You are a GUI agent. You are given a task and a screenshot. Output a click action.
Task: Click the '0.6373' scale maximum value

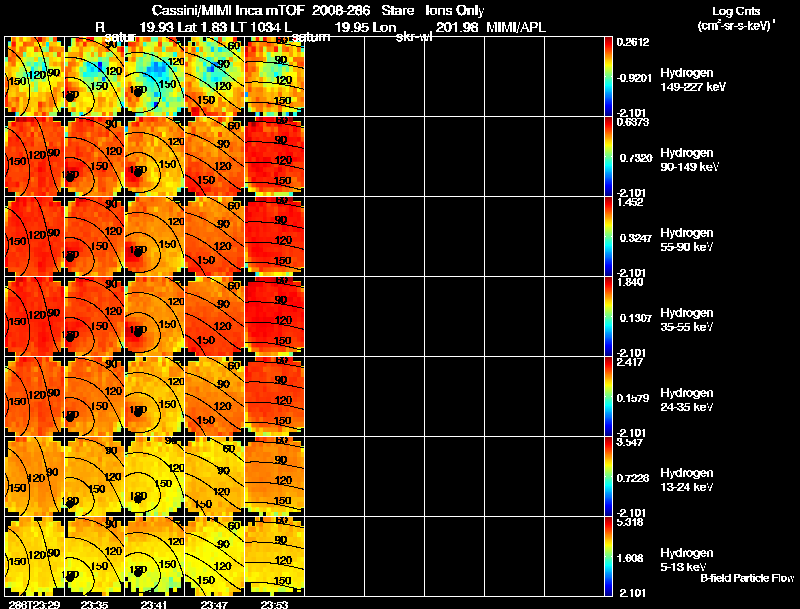pyautogui.click(x=633, y=122)
